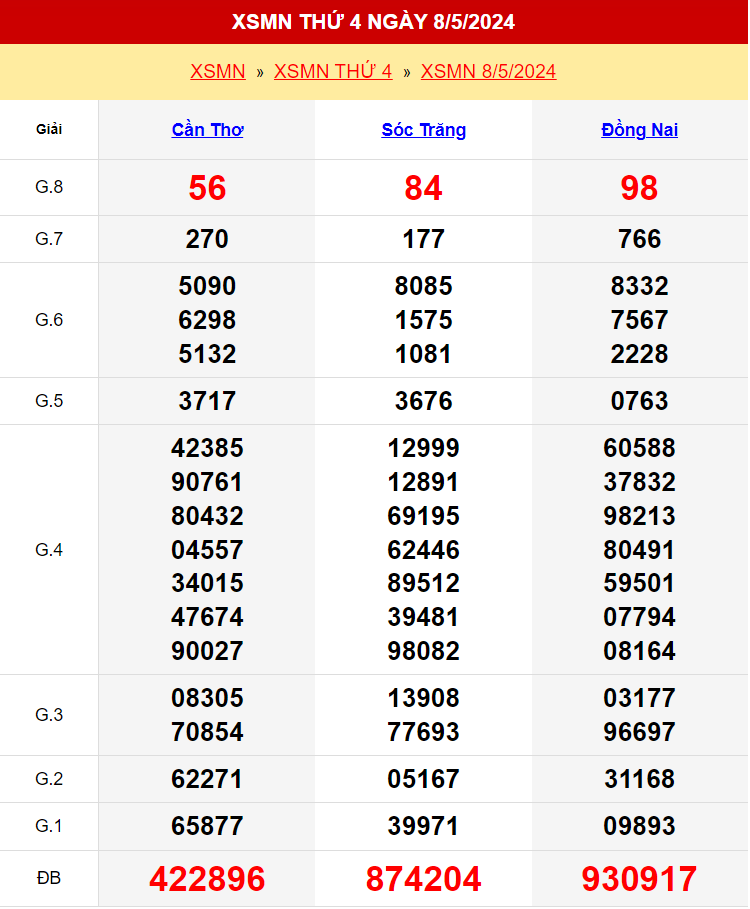Click the page title XSMN THỨ 4 NGÀY 8/5/2024

tap(373, 22)
